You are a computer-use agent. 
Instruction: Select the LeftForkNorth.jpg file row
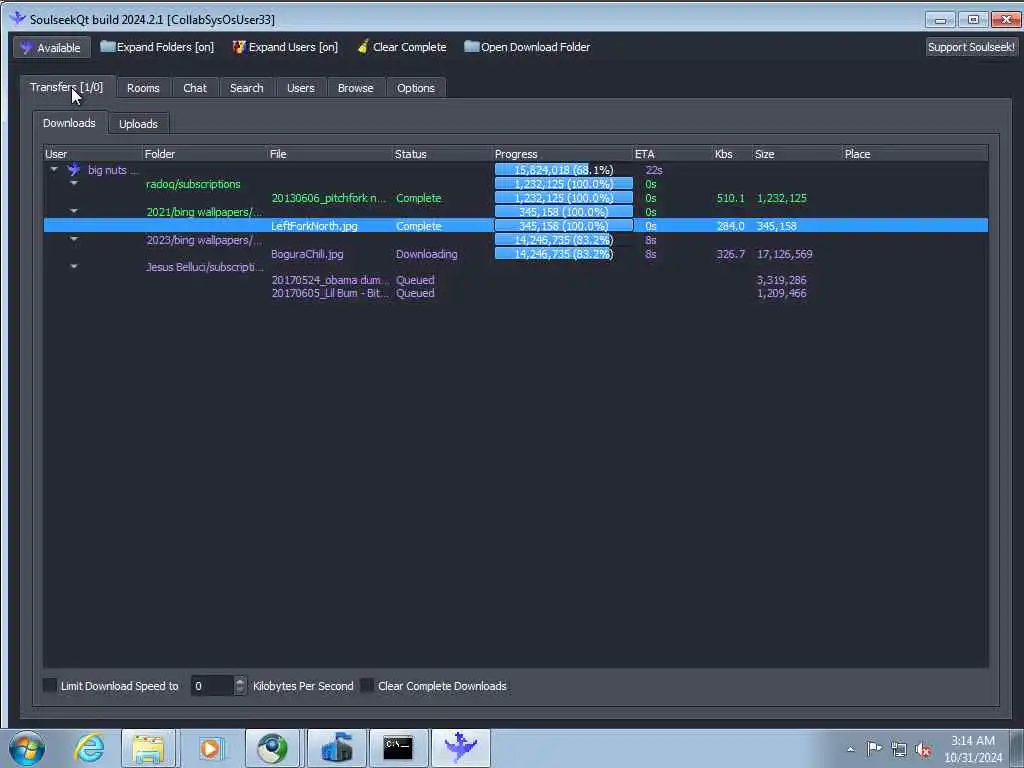tap(515, 226)
